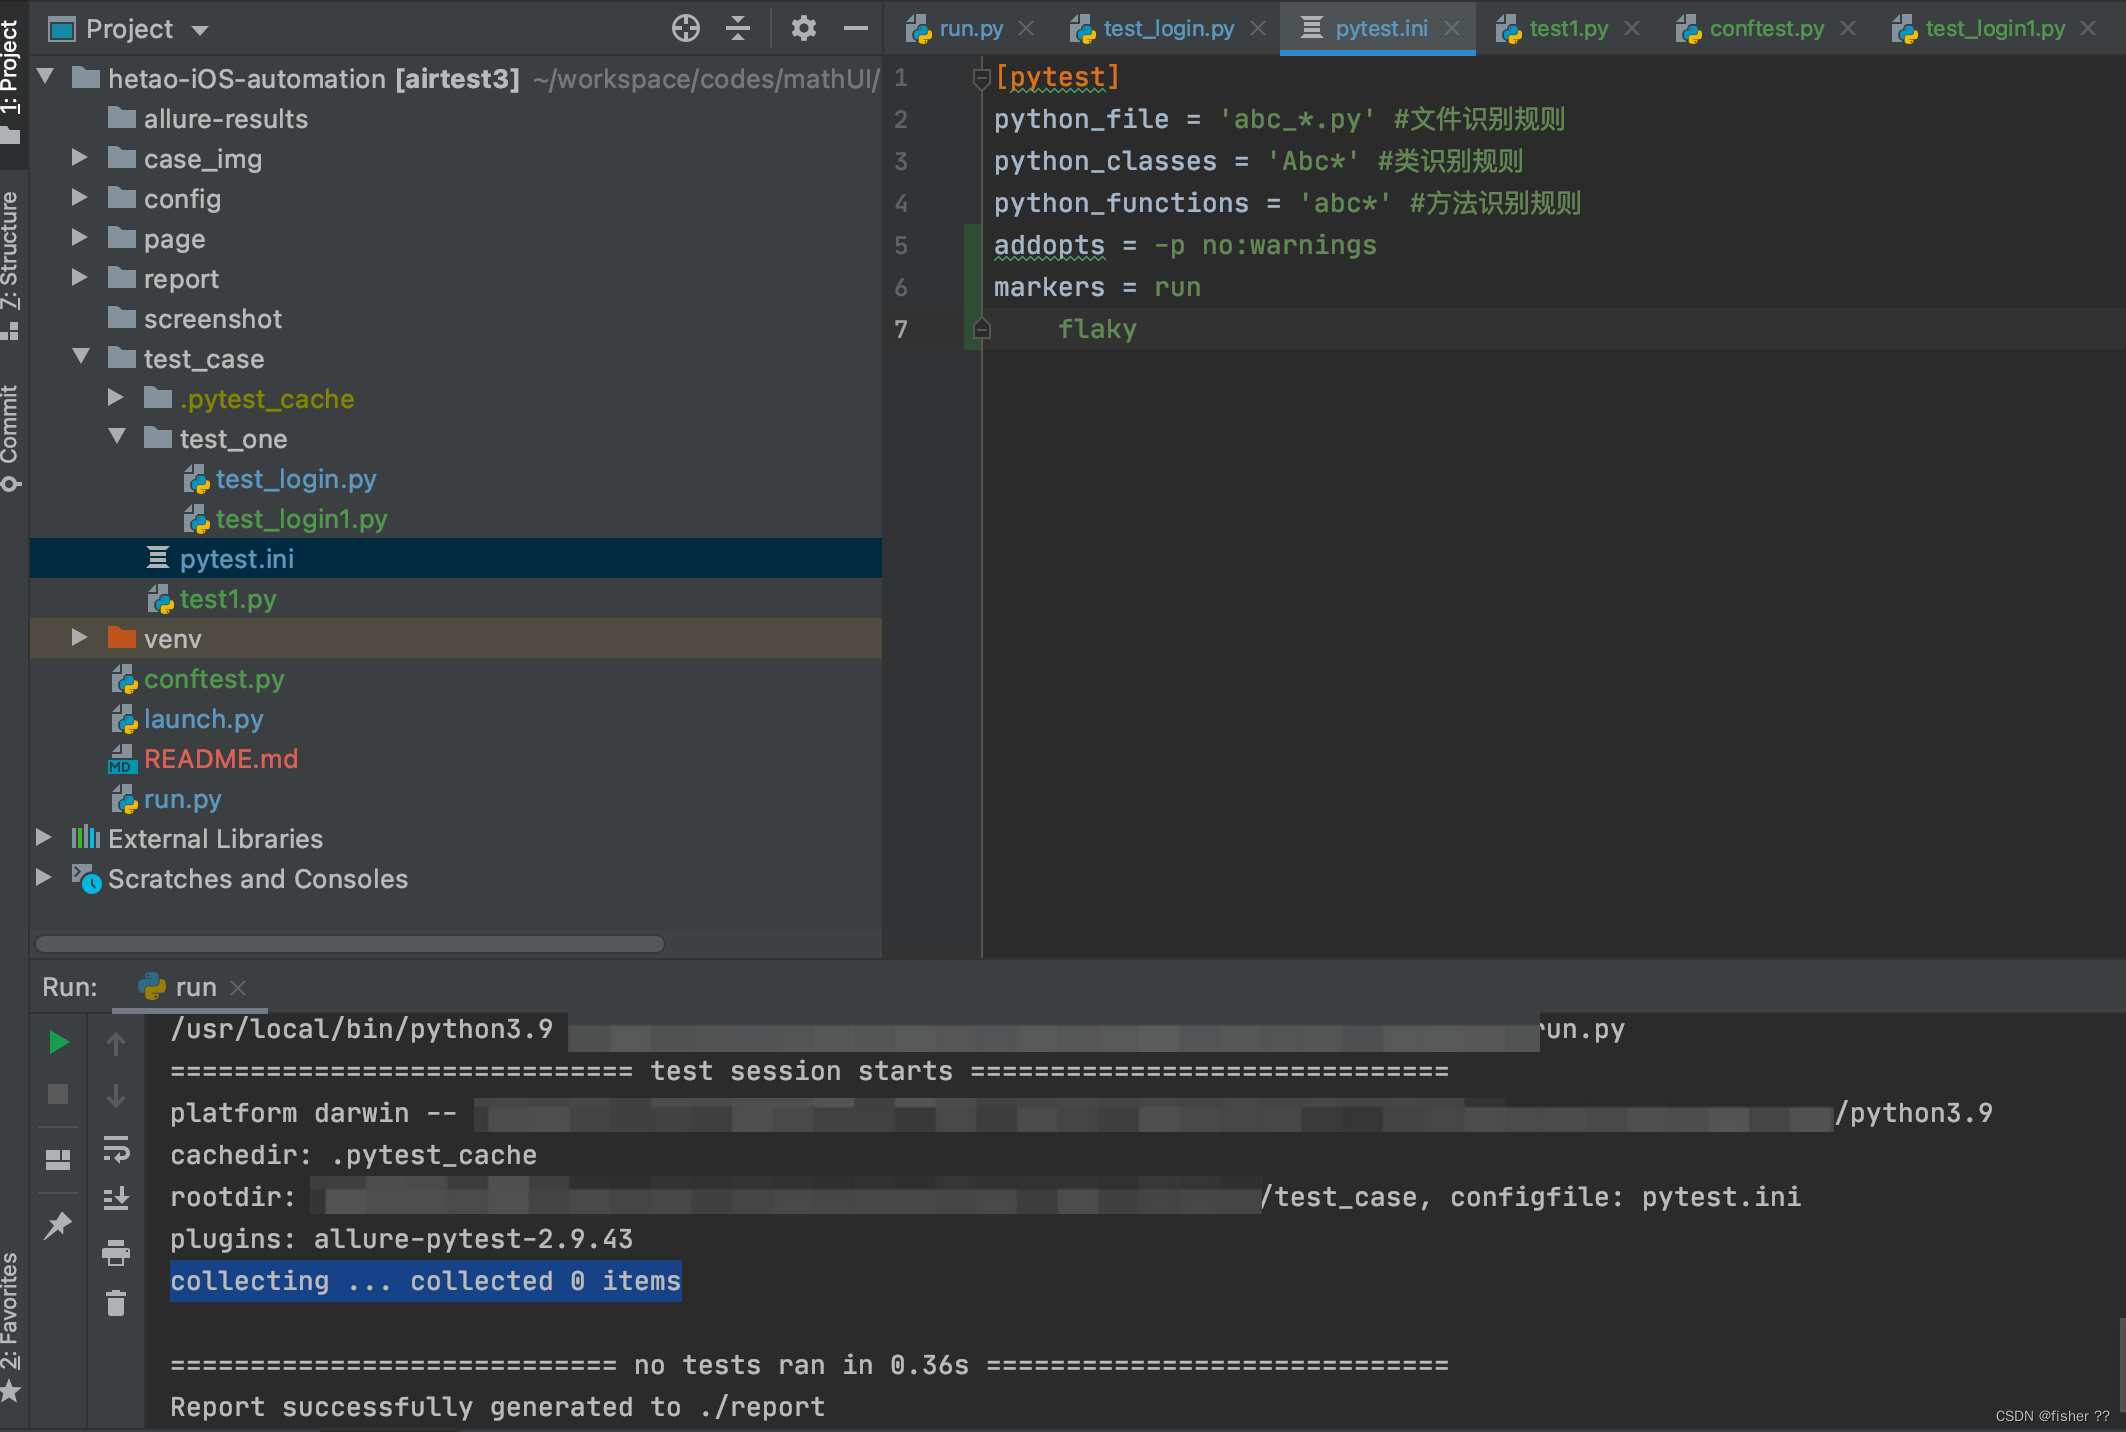Screen dimensions: 2126x1432
Task: Switch to the test_login.py editor tab
Action: [x=1168, y=28]
